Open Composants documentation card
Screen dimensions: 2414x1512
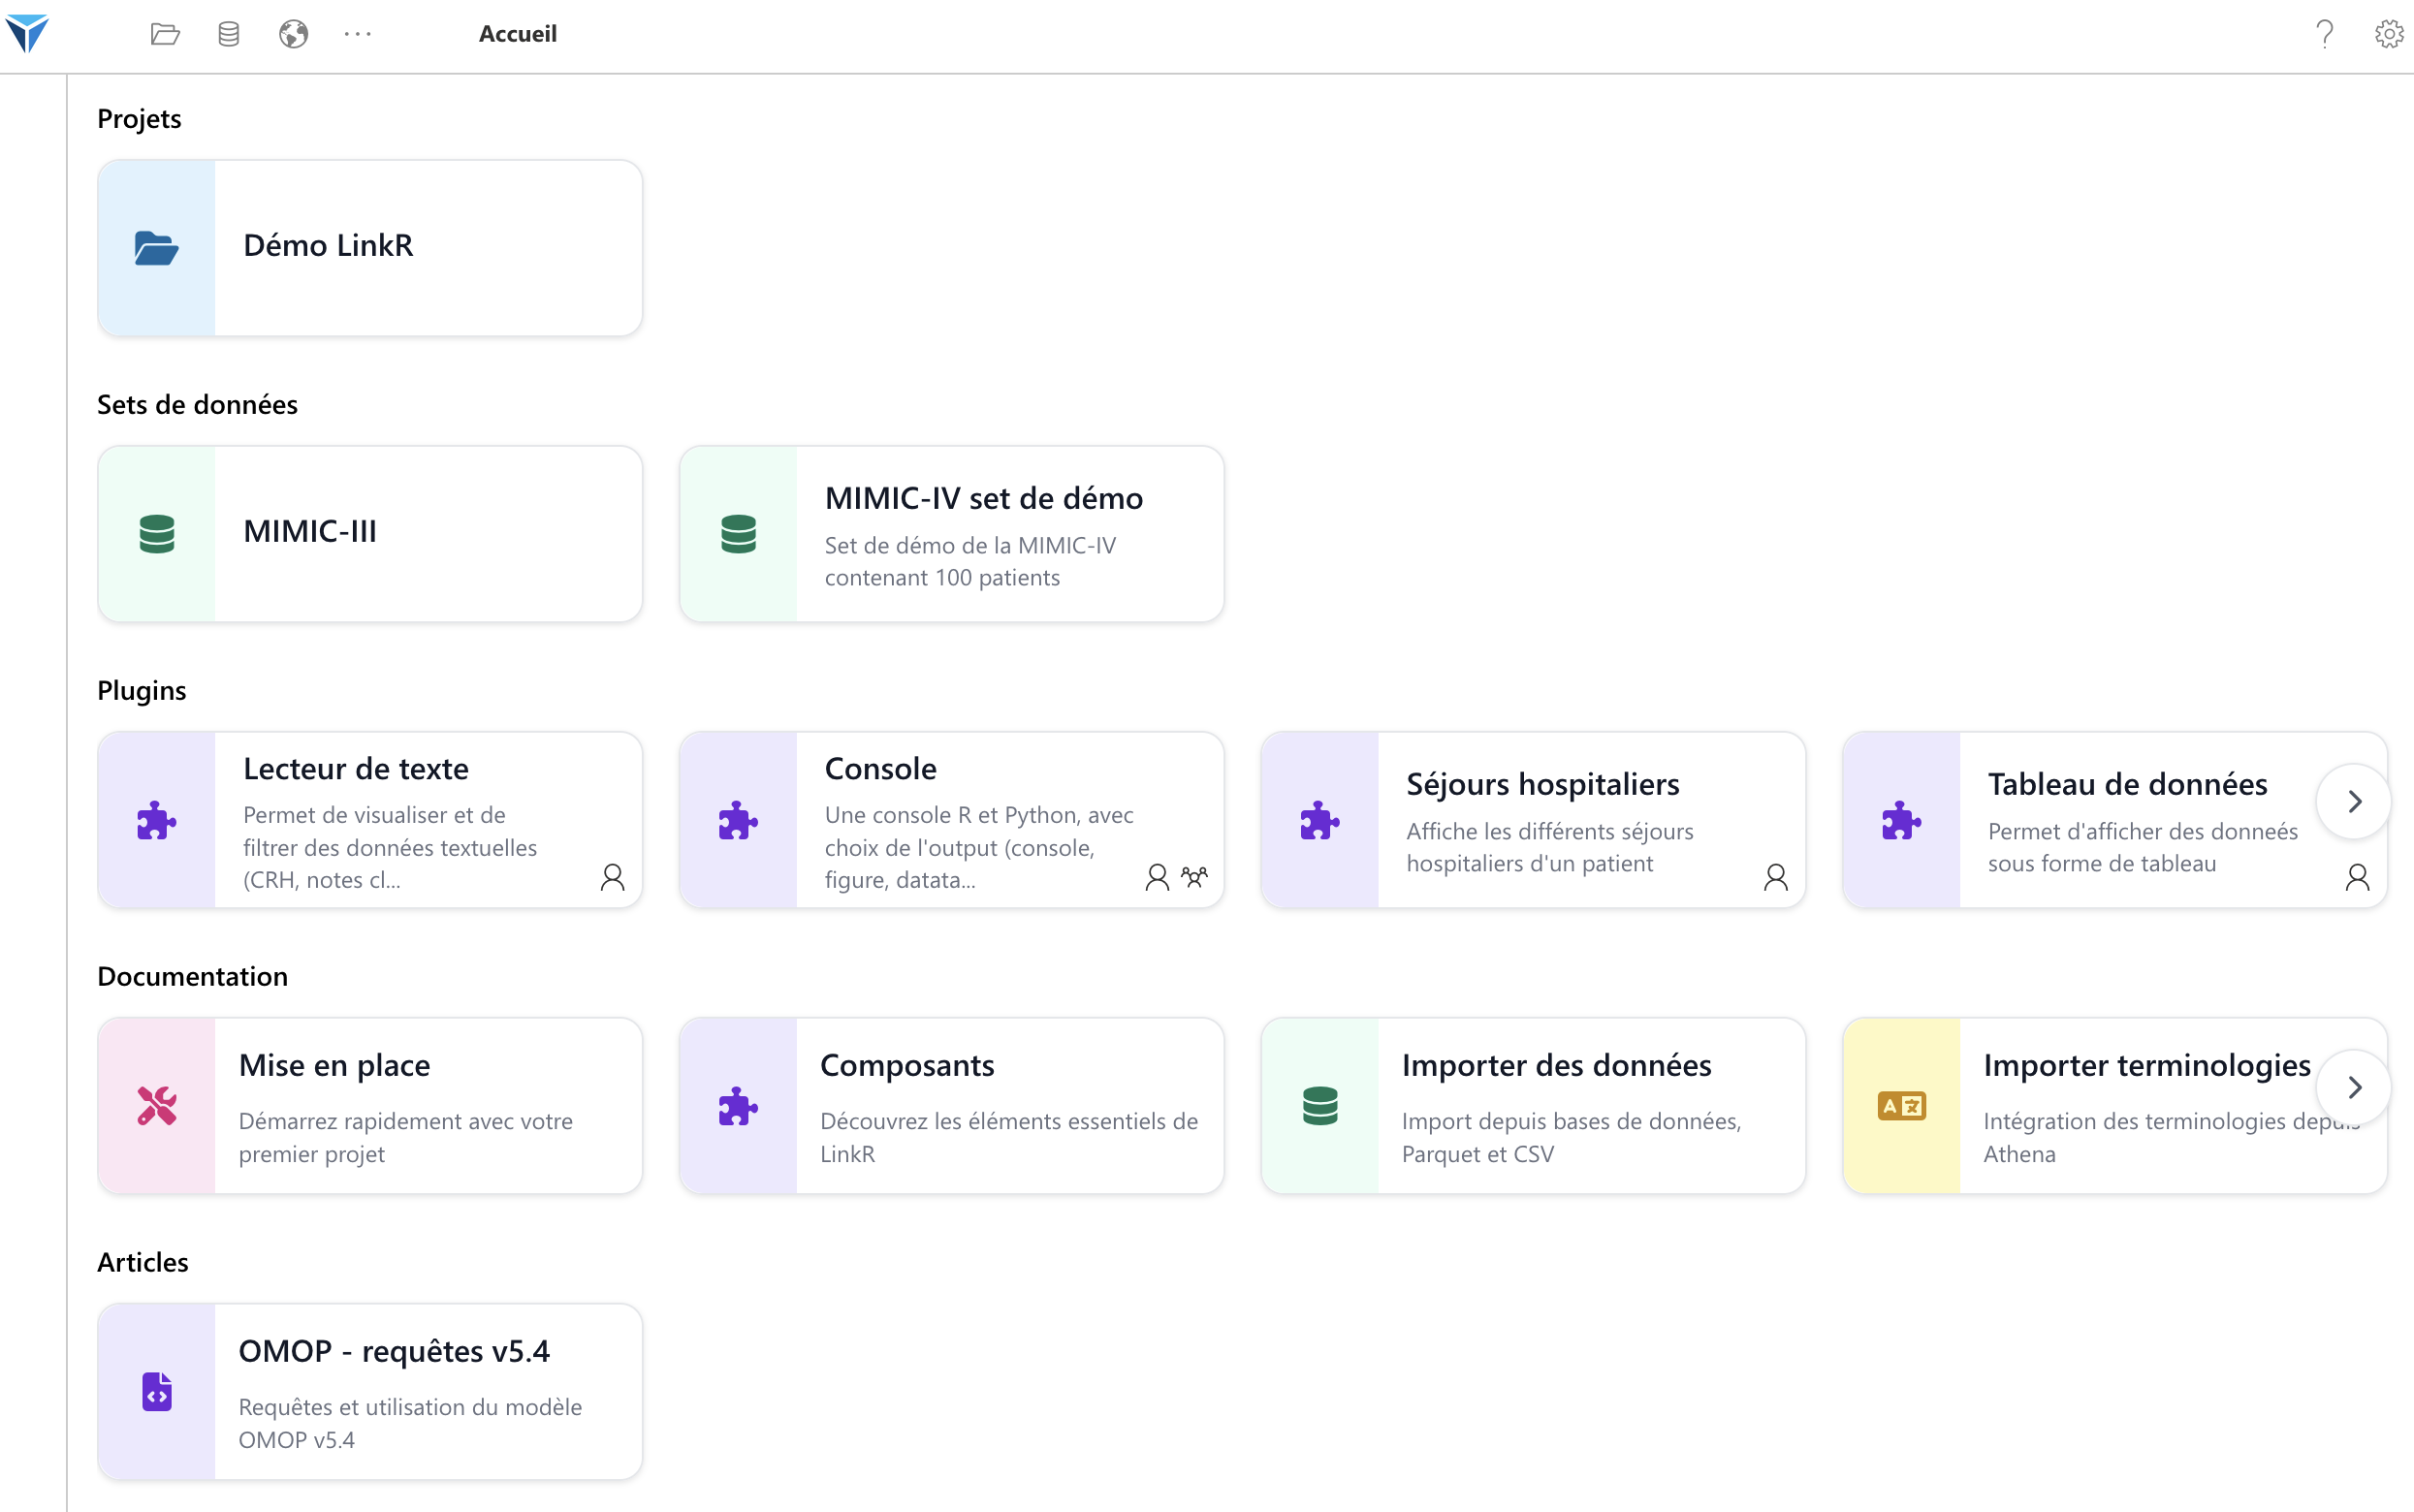click(x=951, y=1105)
